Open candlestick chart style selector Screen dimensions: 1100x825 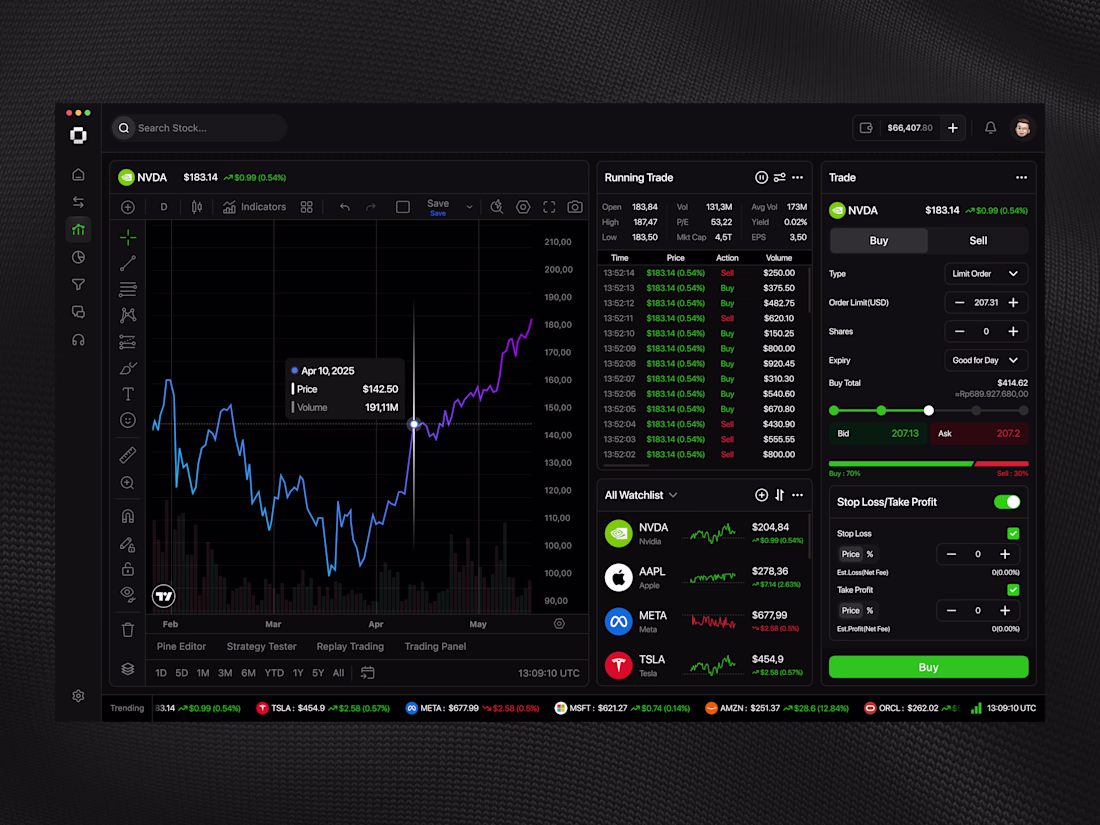click(x=197, y=207)
